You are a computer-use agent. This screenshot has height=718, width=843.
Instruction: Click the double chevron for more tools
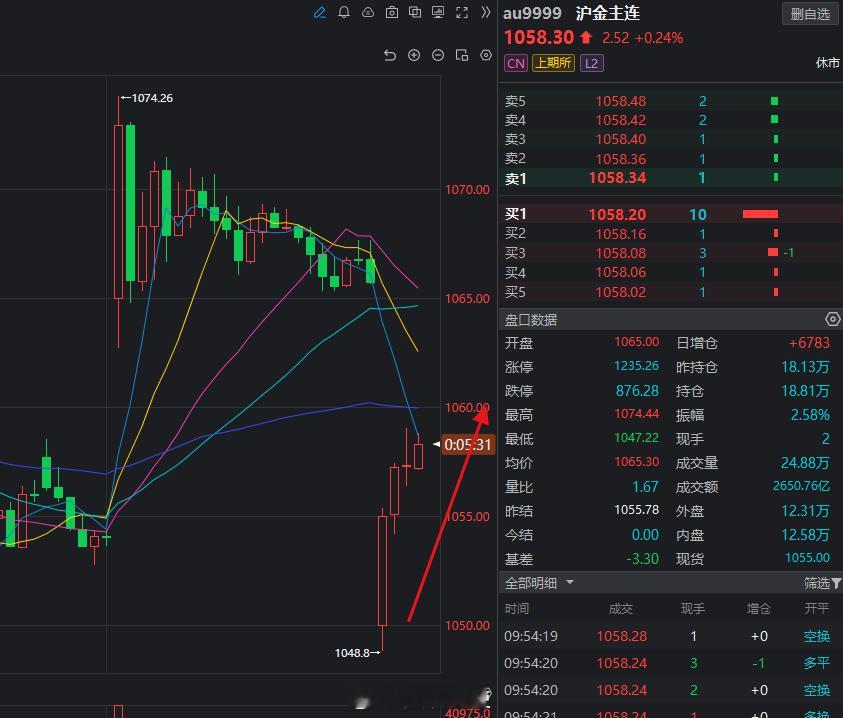coord(485,13)
